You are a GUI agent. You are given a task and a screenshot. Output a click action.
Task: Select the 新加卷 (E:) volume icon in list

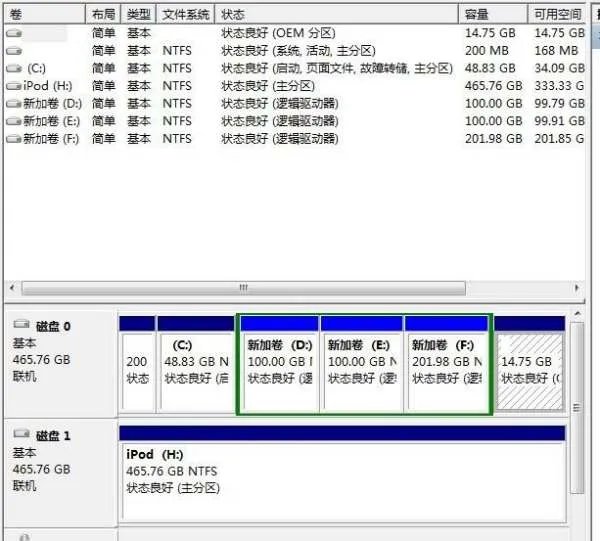[13, 121]
